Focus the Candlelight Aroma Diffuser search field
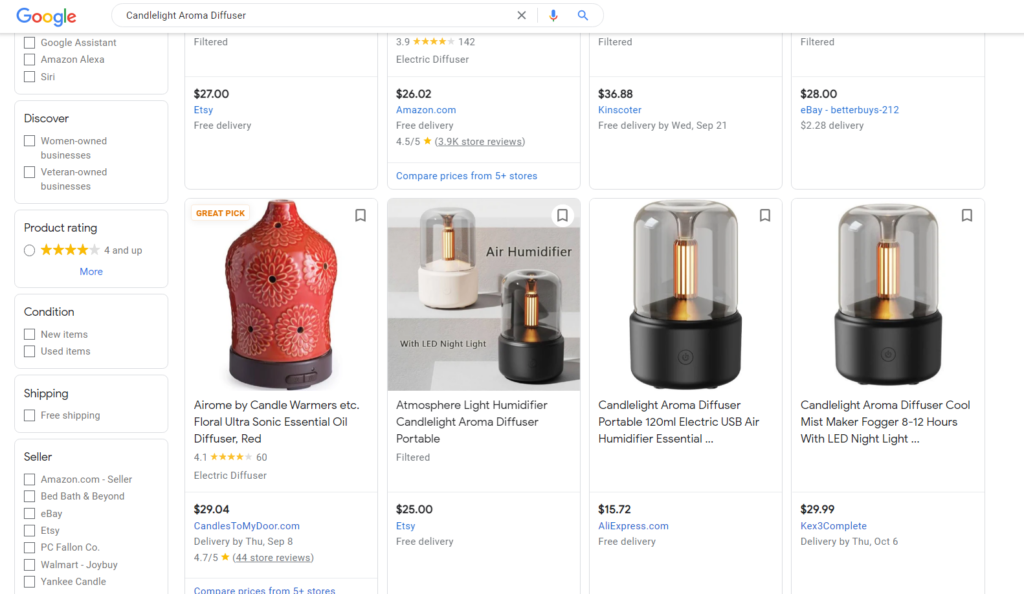 tap(313, 15)
